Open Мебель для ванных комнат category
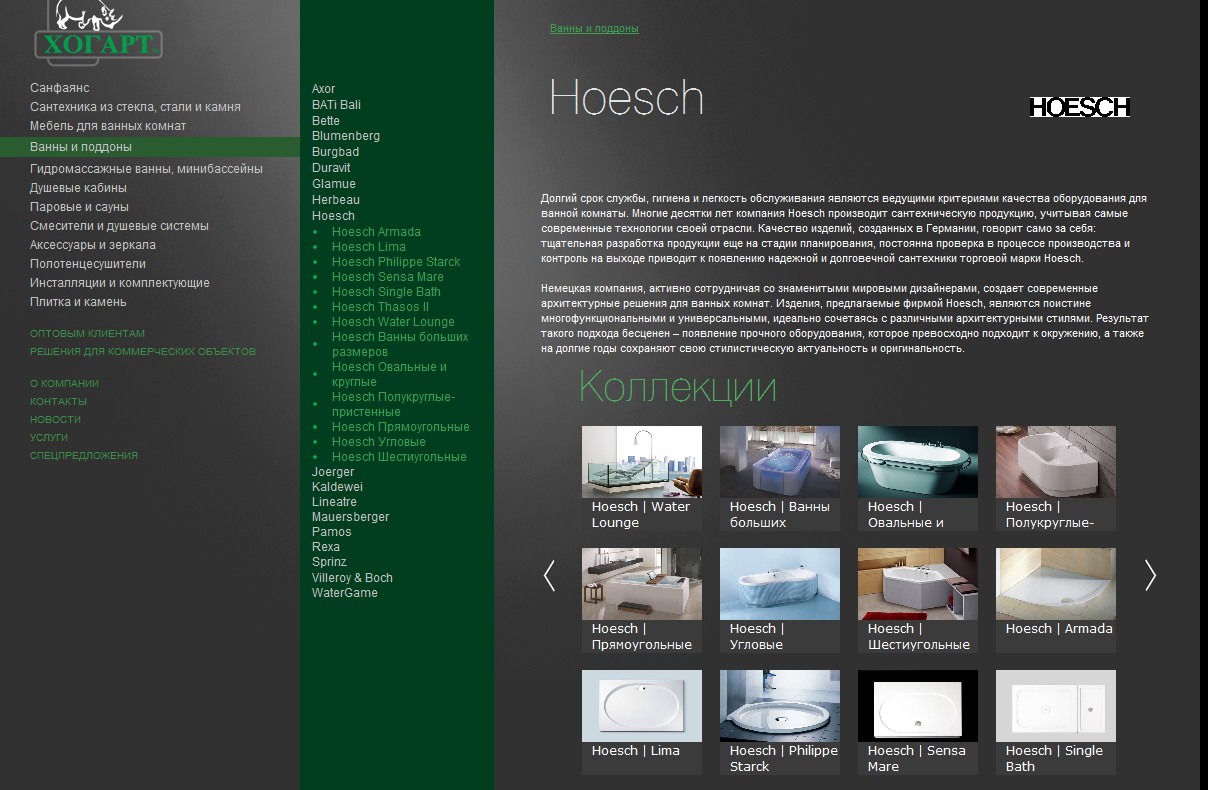The height and width of the screenshot is (790, 1208). point(108,126)
